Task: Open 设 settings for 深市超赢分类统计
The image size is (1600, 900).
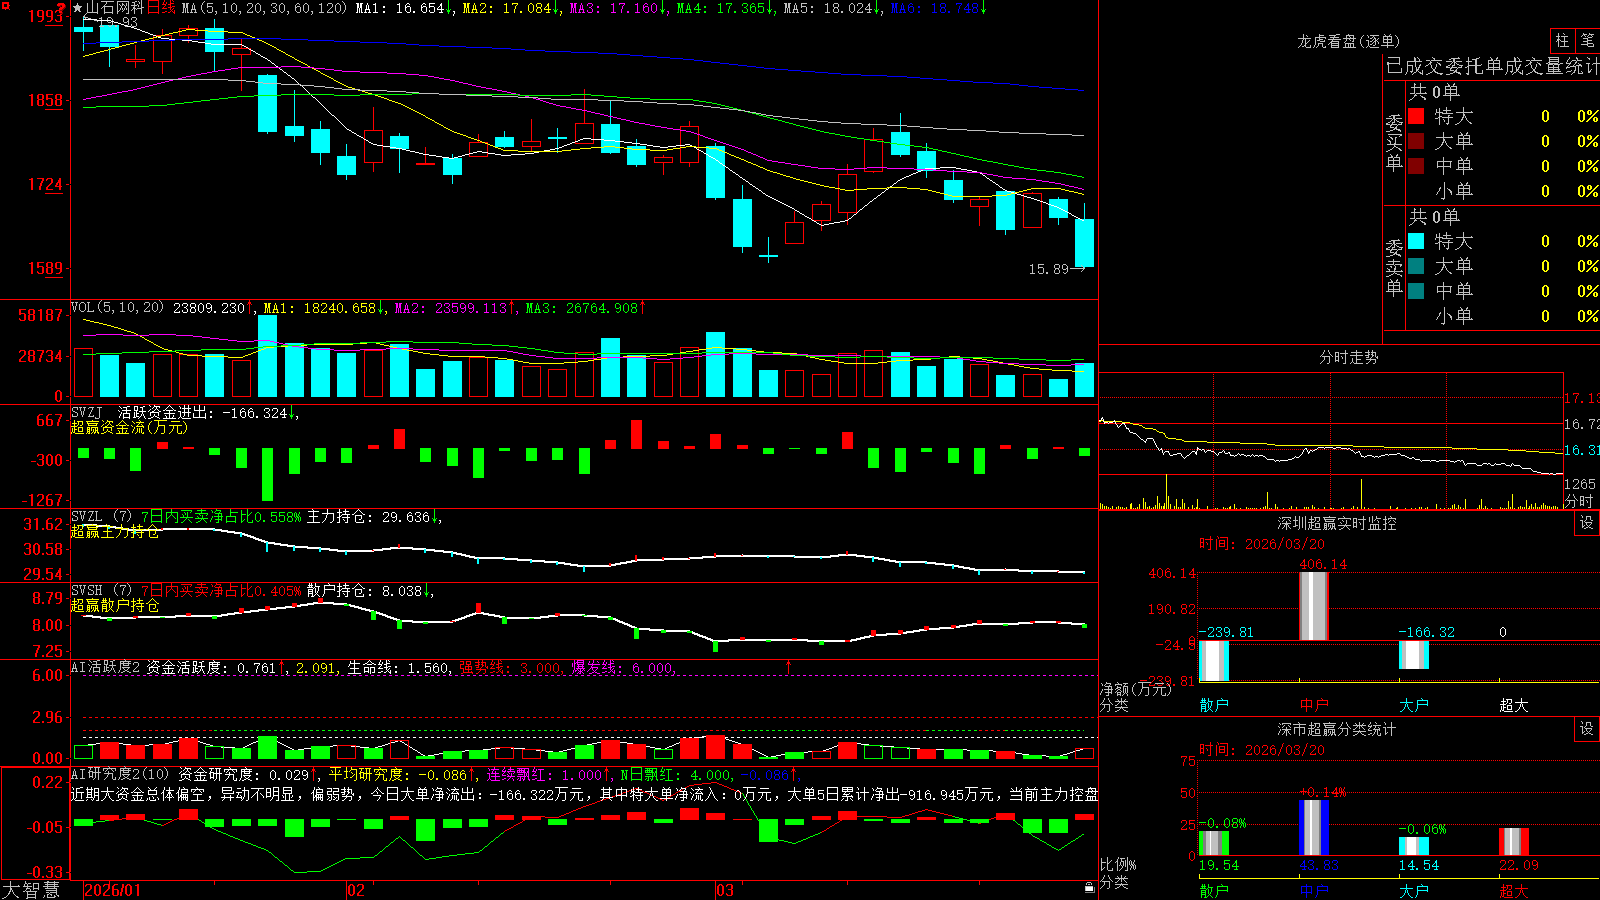Action: click(1587, 729)
